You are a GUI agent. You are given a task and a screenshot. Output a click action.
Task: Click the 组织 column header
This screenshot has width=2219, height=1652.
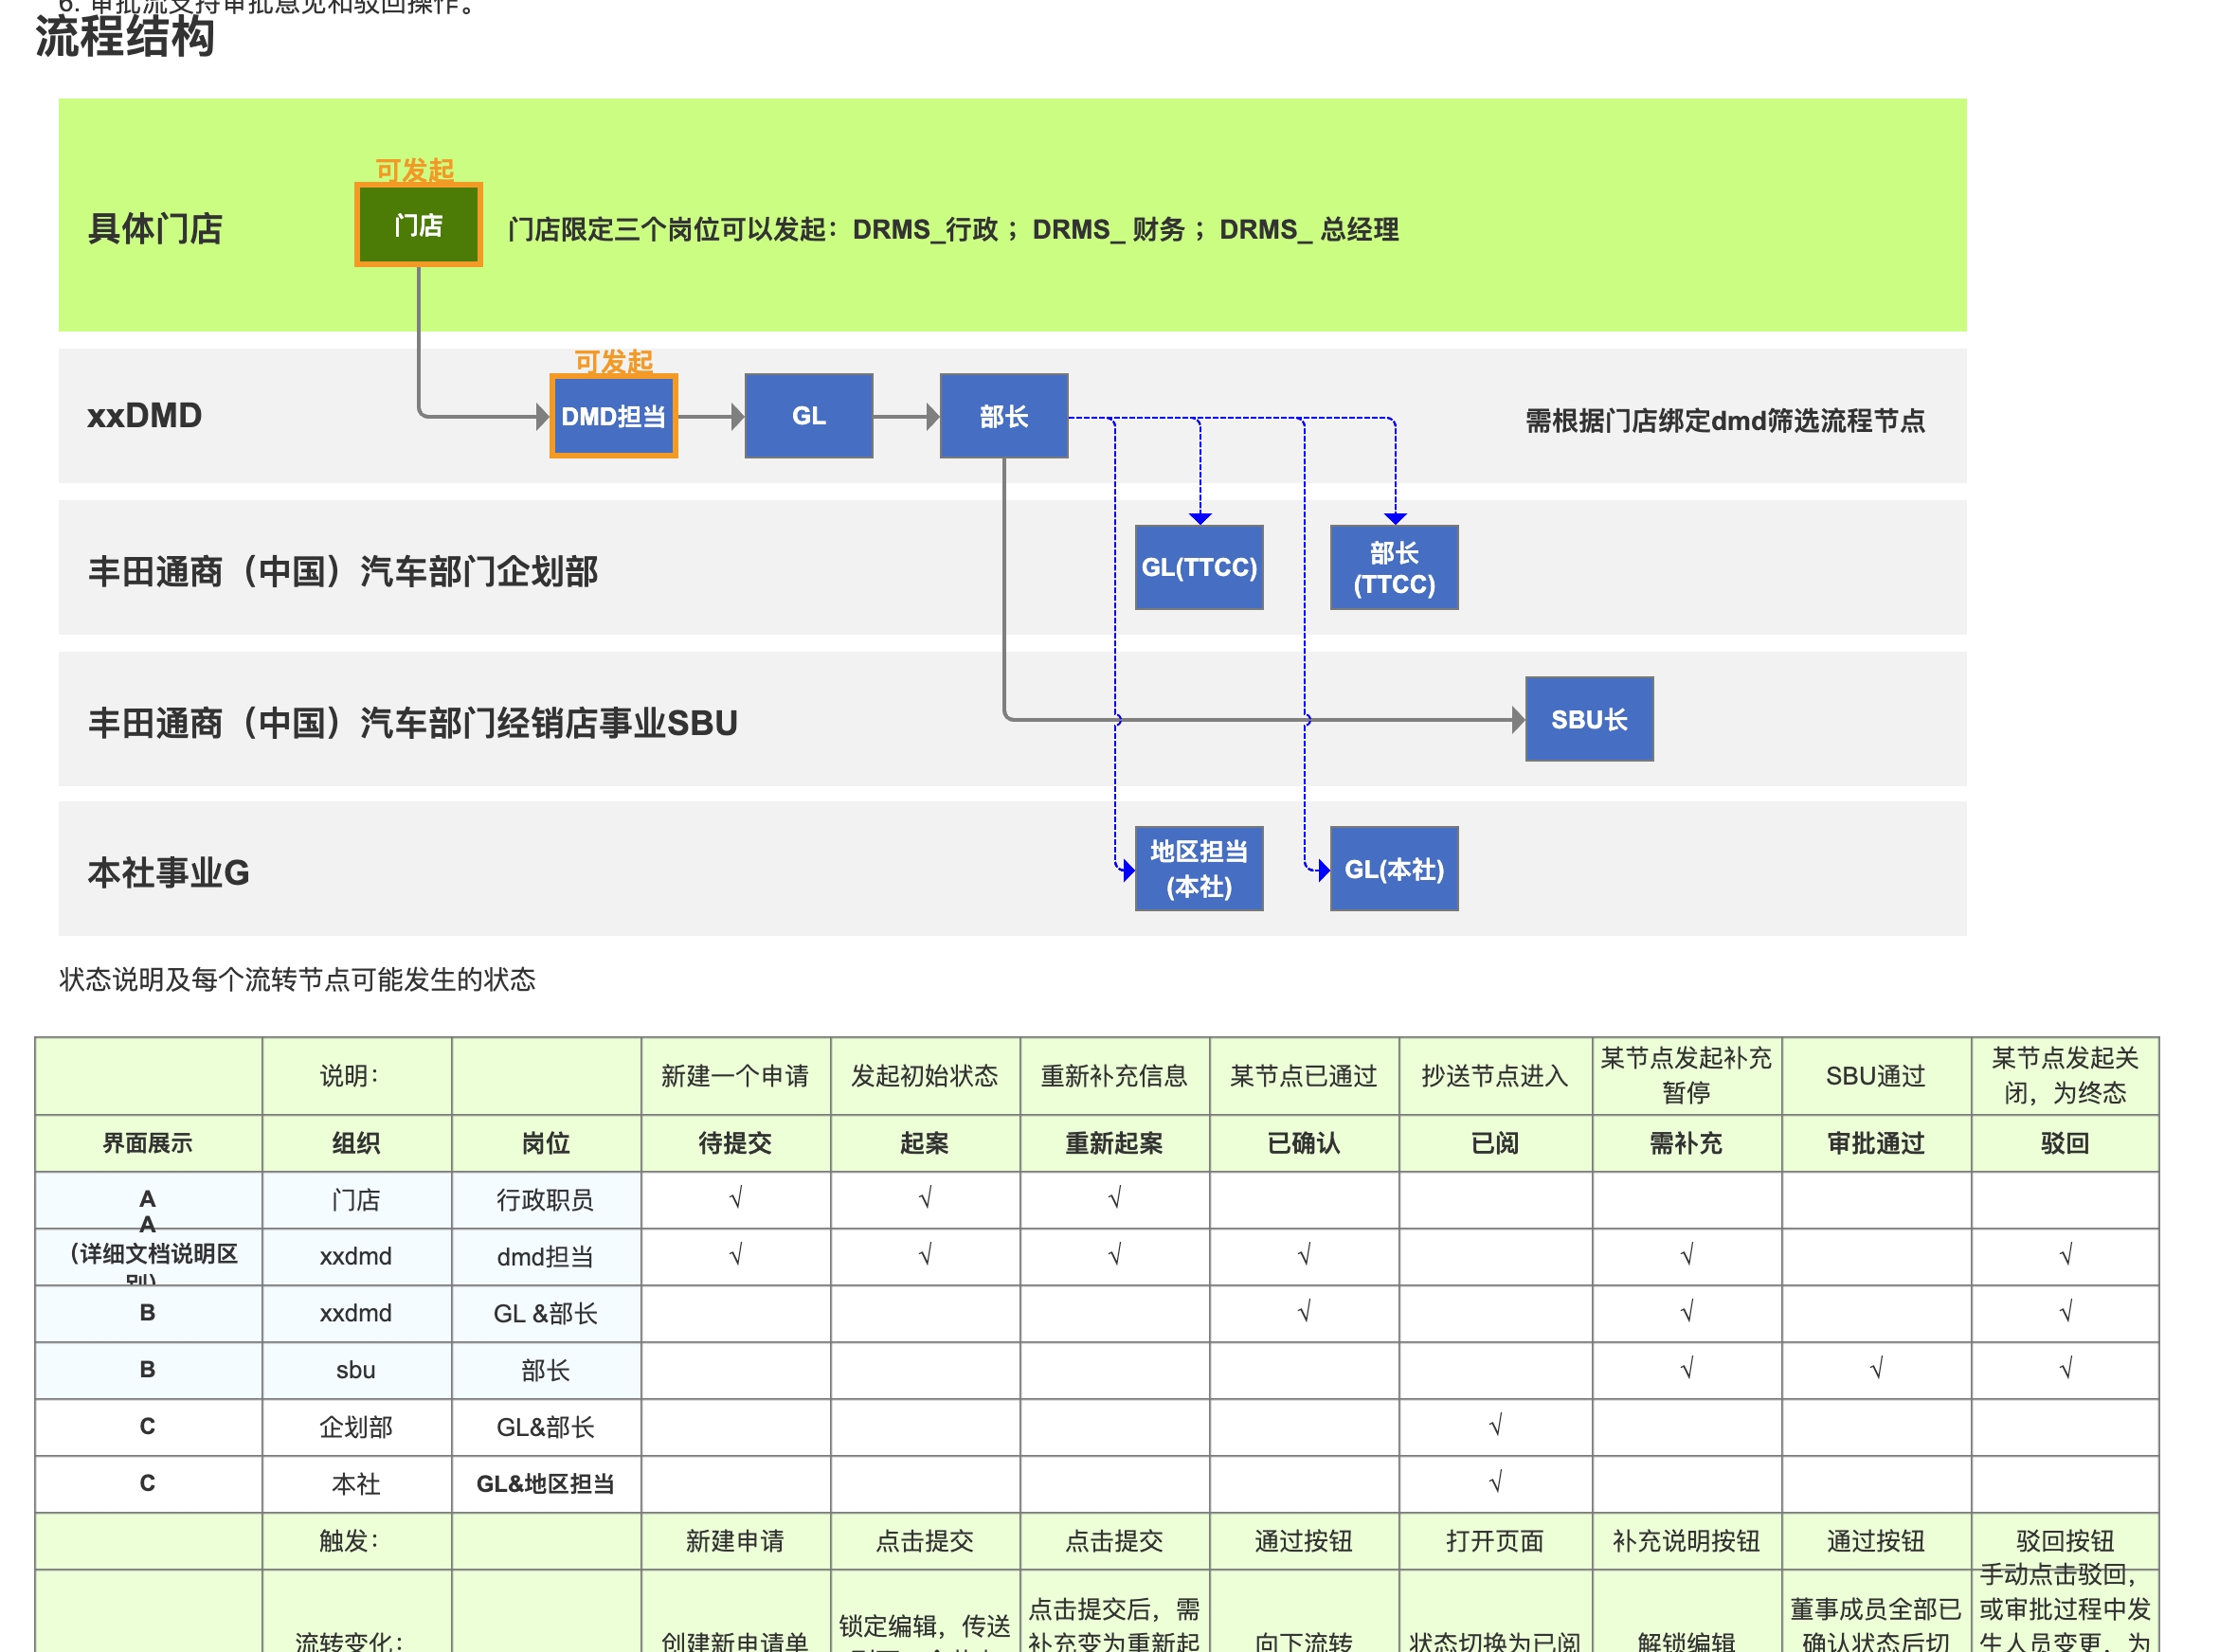pos(356,1143)
